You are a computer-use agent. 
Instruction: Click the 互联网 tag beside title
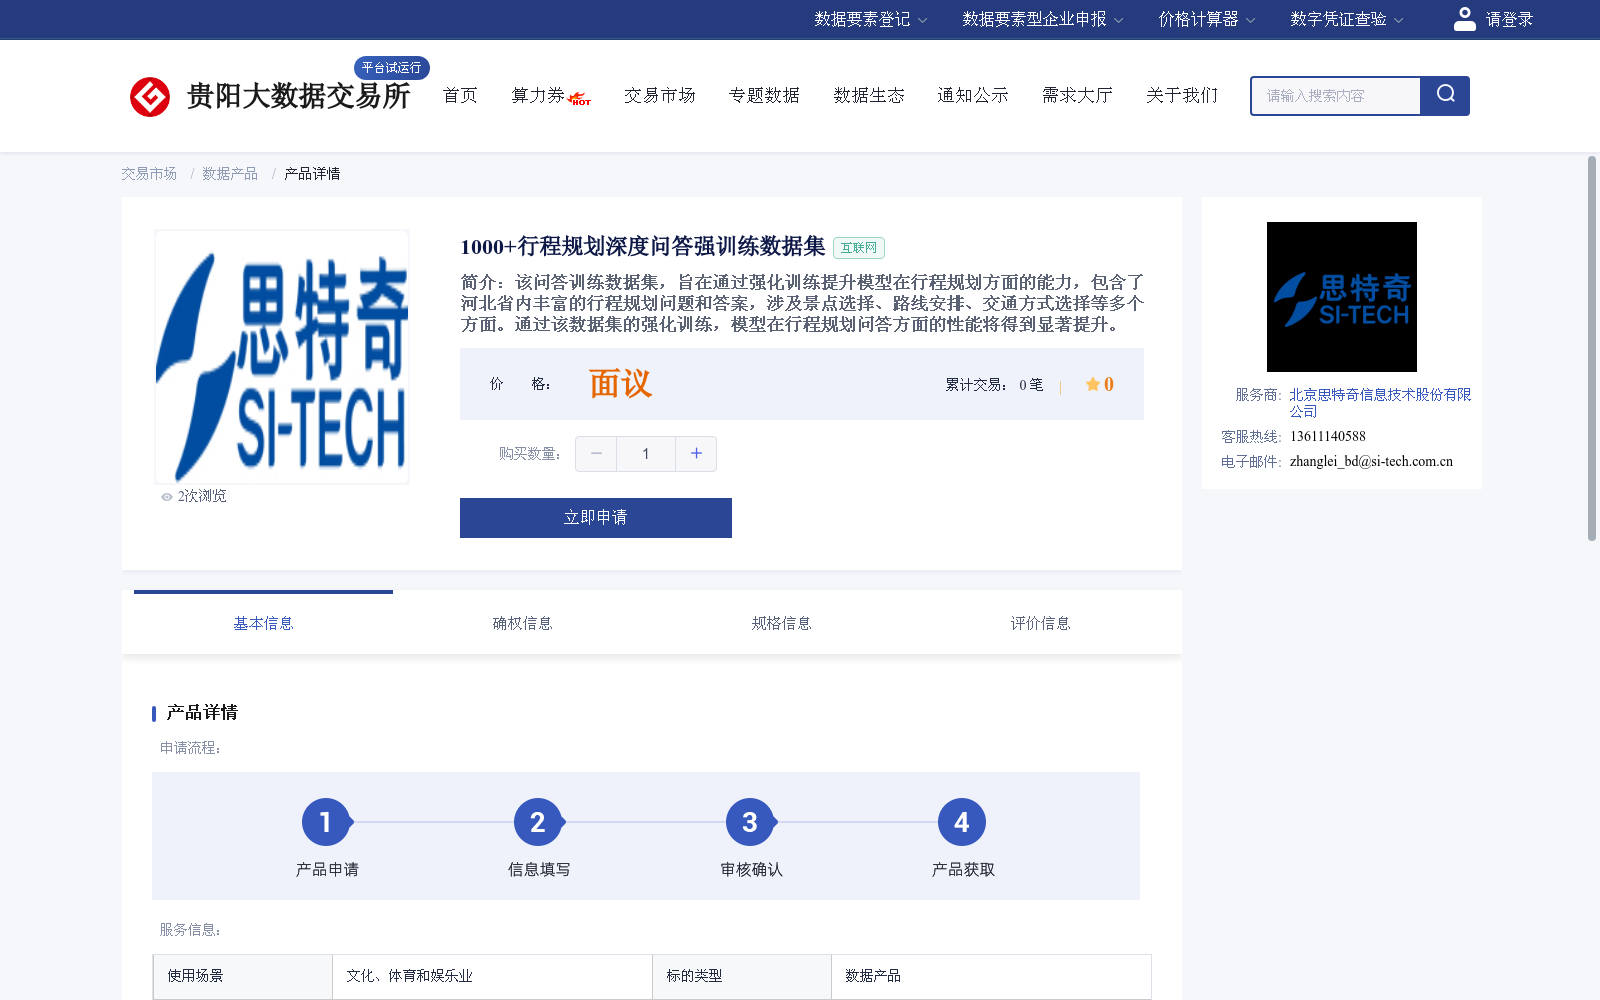pos(859,248)
